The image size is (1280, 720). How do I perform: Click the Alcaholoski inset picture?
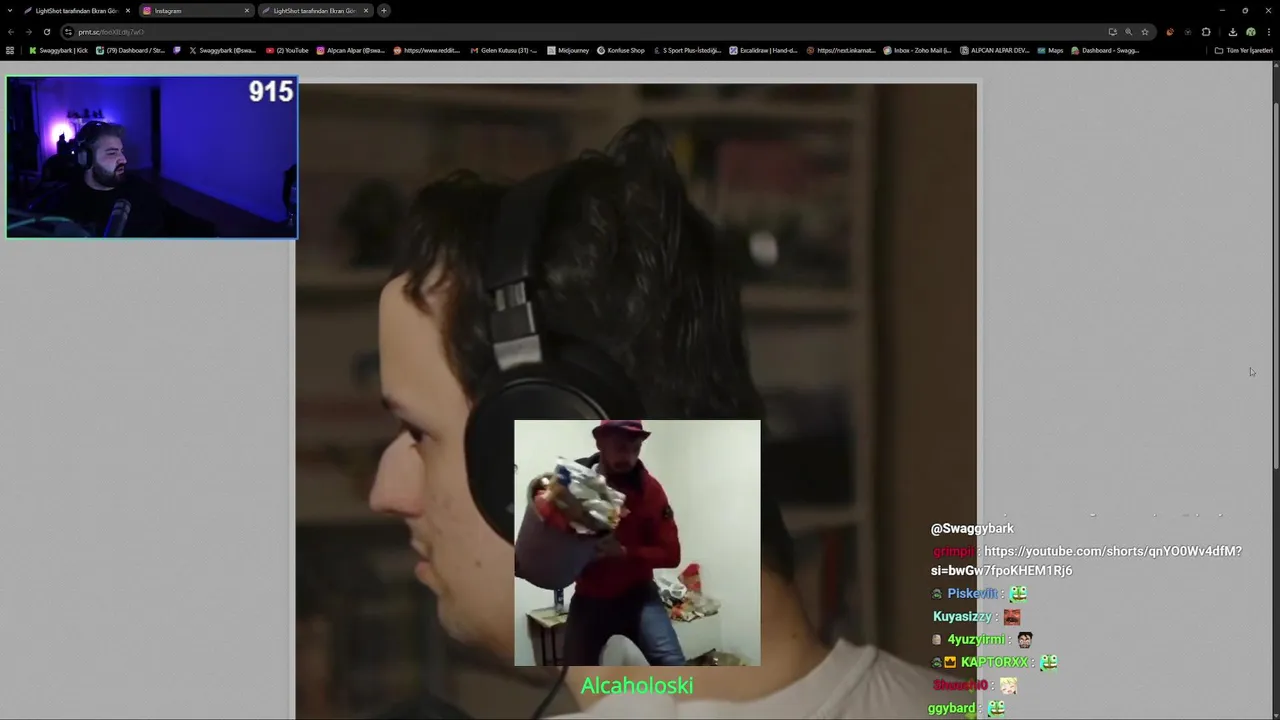[637, 543]
